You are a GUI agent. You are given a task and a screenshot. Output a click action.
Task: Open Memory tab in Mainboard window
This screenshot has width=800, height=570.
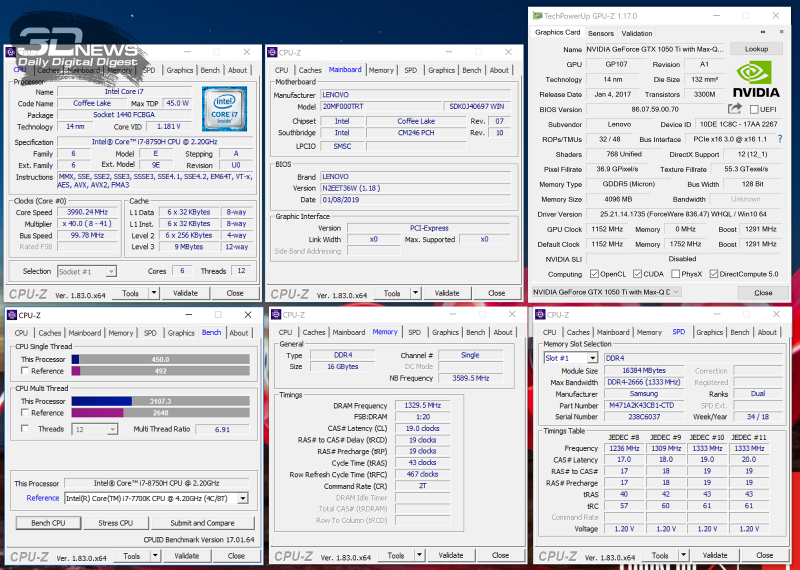[x=381, y=70]
